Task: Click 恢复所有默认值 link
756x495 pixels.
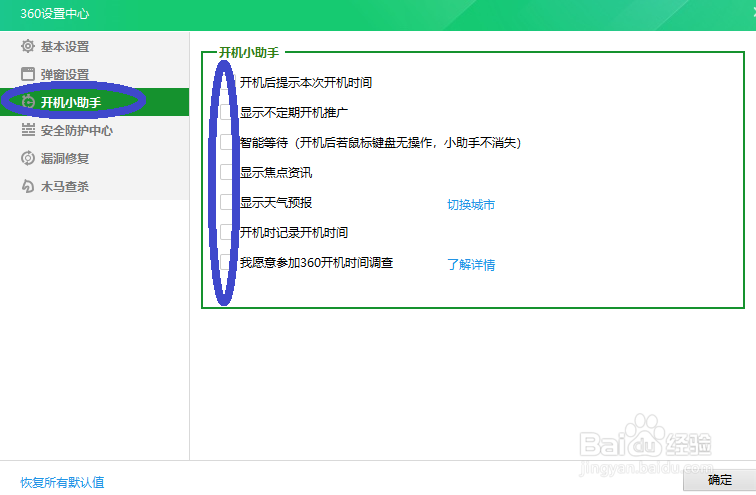Action: point(62,482)
